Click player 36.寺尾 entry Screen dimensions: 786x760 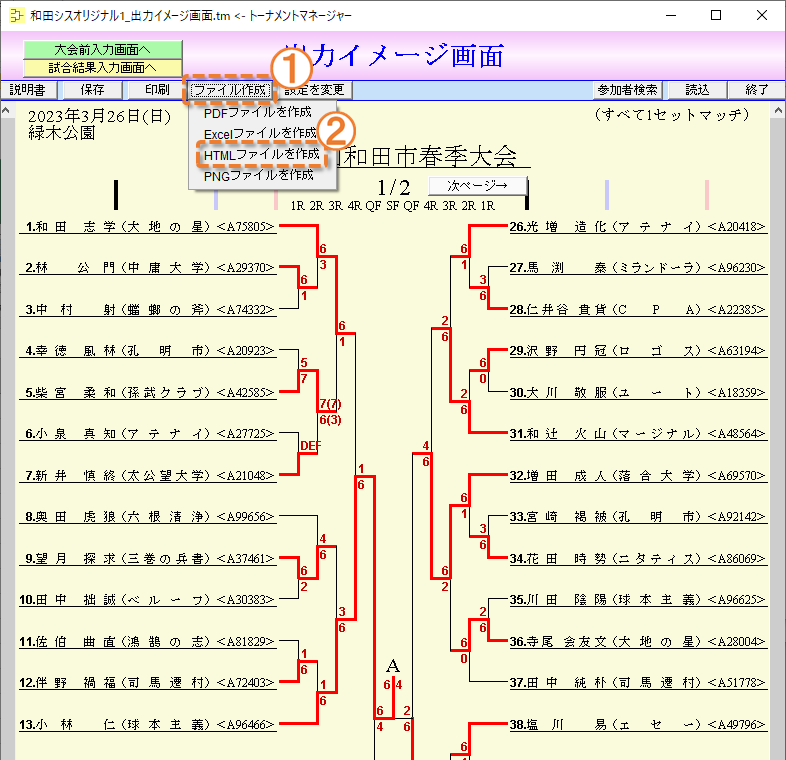tap(638, 641)
